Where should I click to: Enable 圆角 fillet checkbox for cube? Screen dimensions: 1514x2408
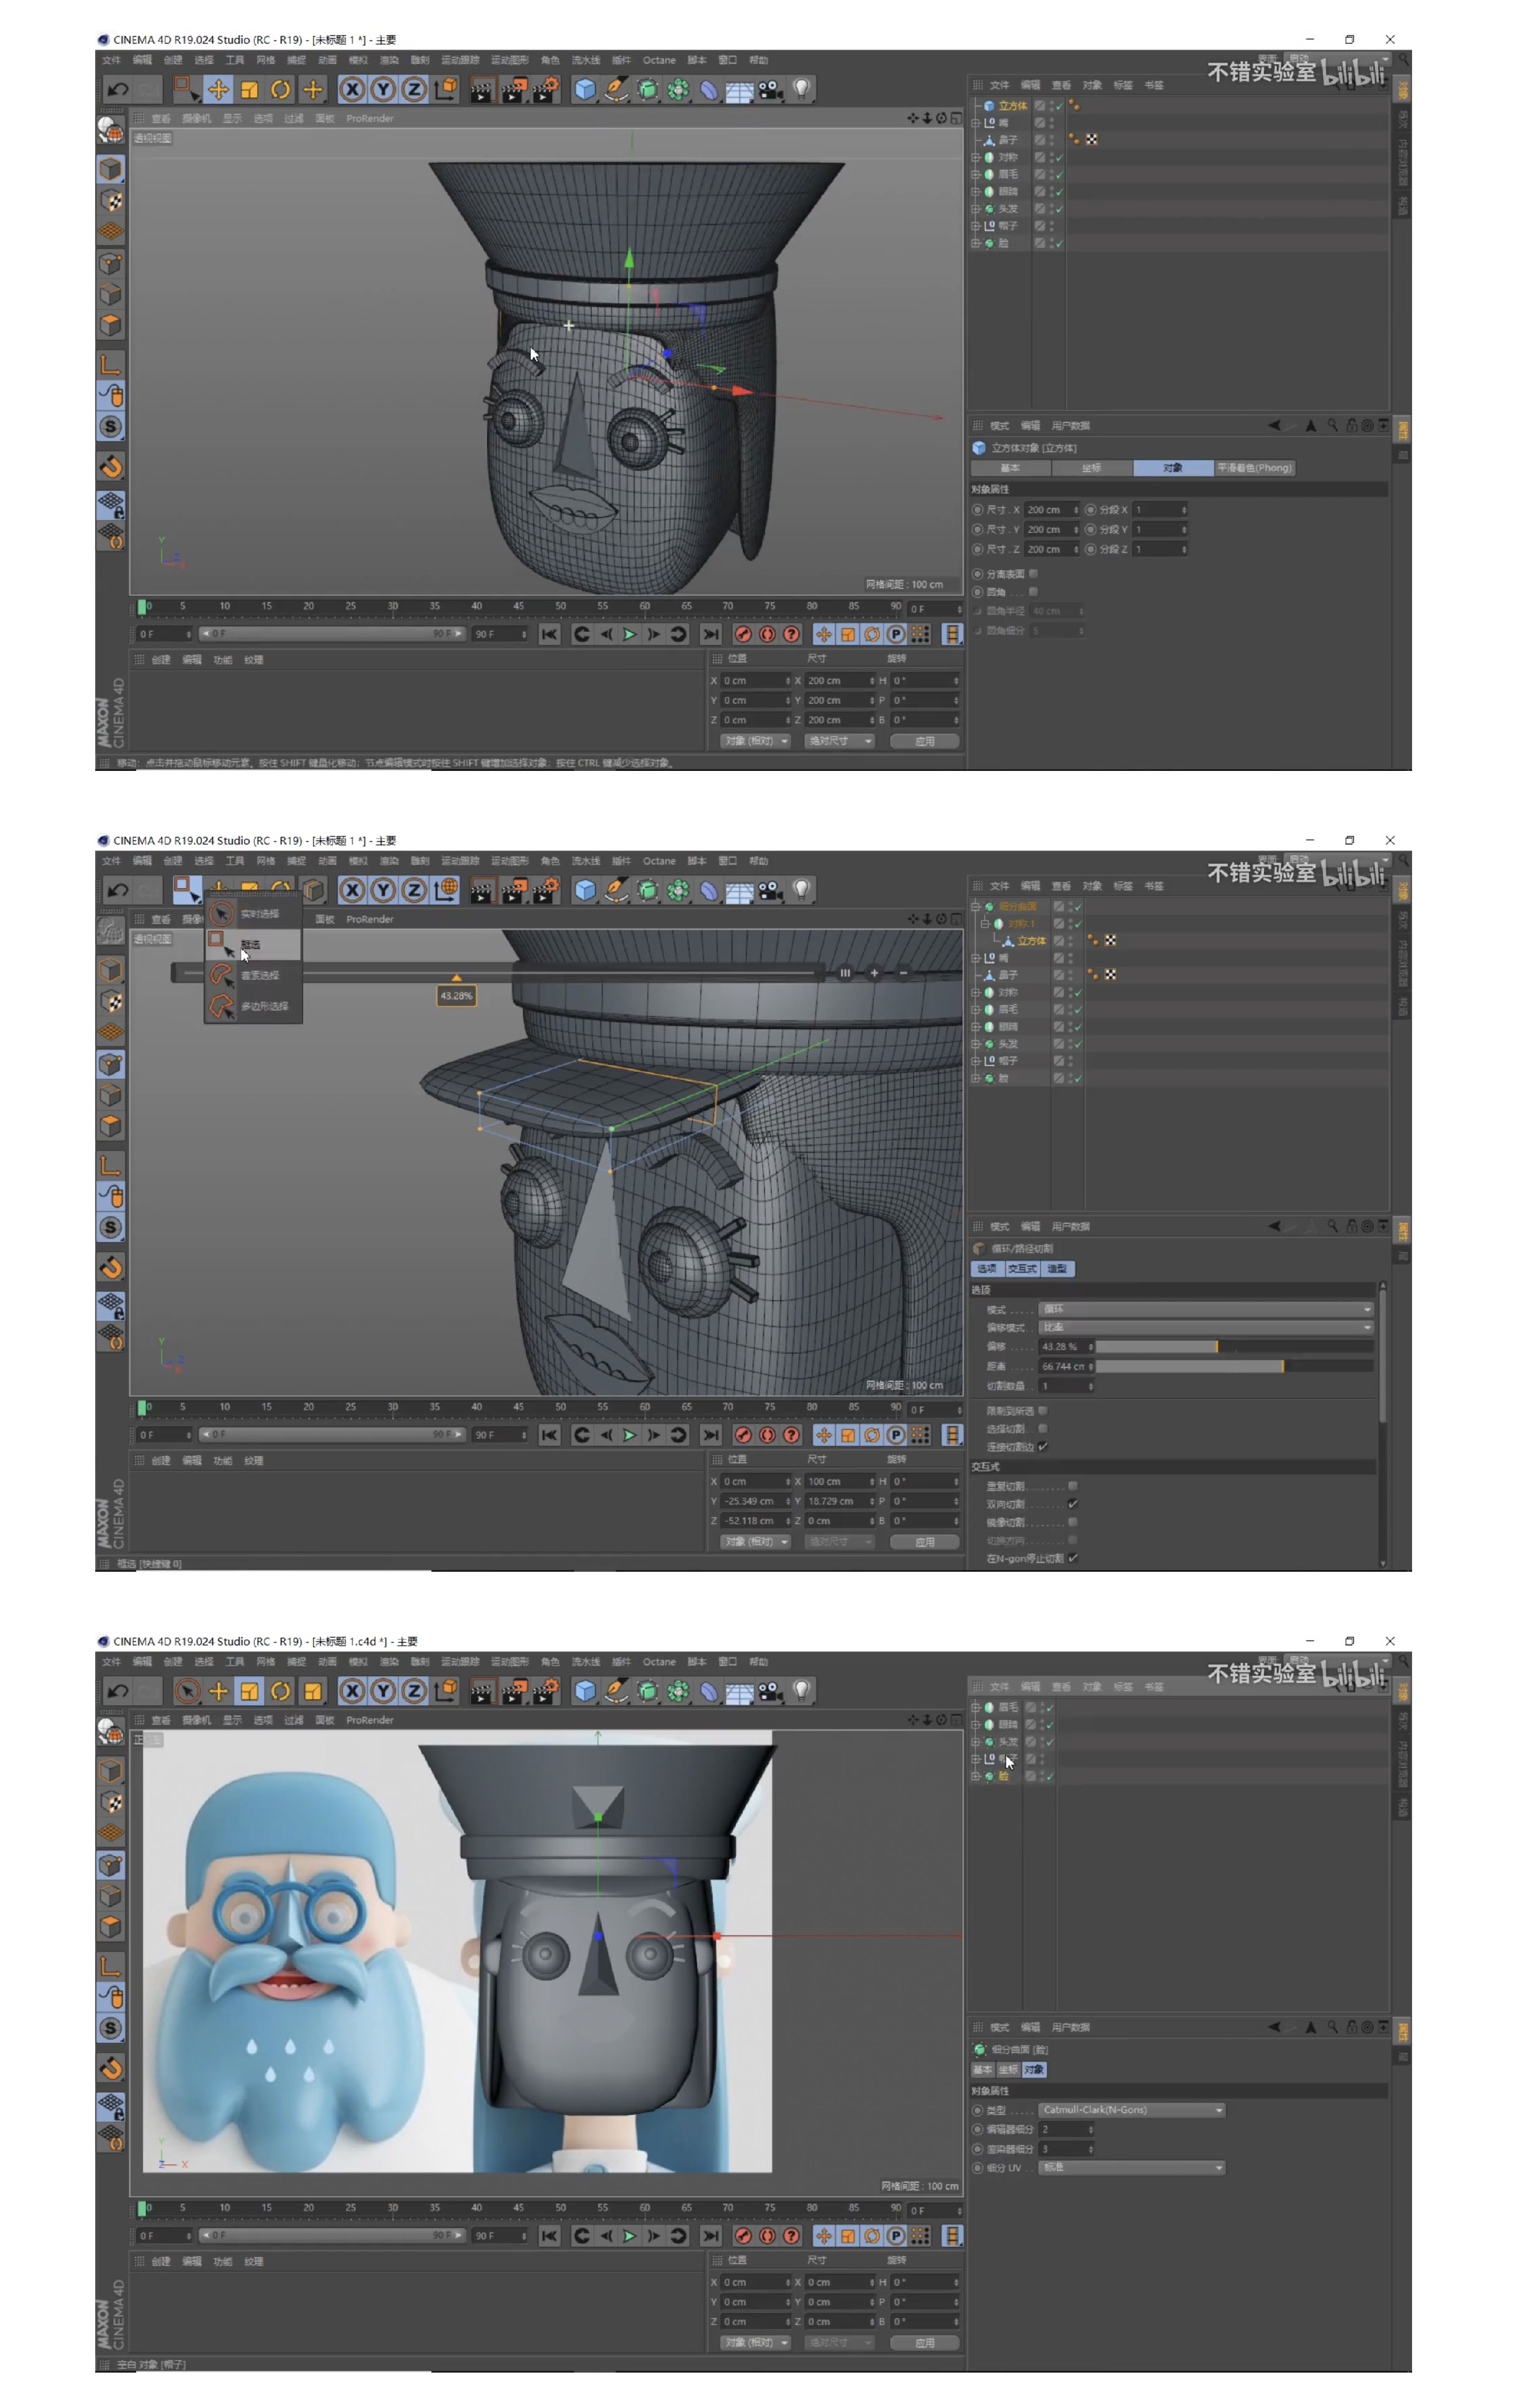(1033, 592)
